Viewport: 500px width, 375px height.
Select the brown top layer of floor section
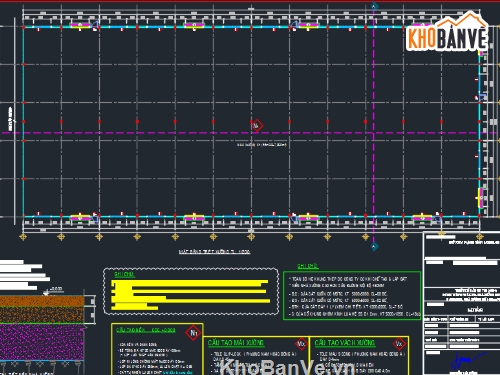click(42, 301)
